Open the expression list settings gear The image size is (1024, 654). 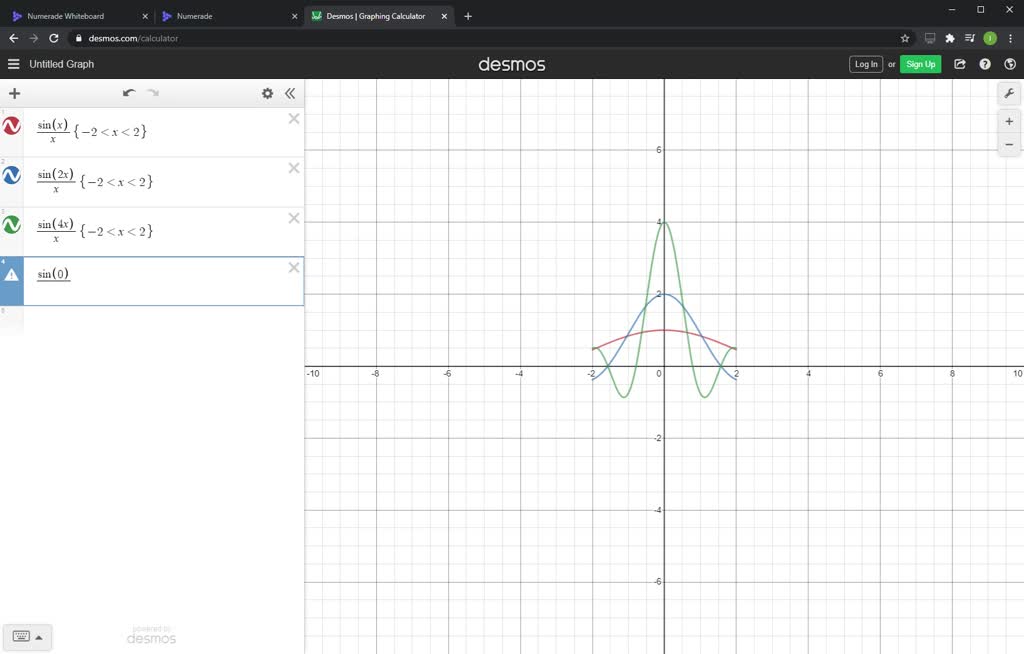267,93
